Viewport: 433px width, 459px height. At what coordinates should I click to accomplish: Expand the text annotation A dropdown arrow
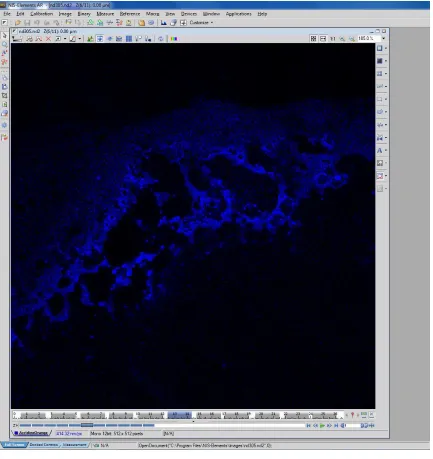point(386,151)
